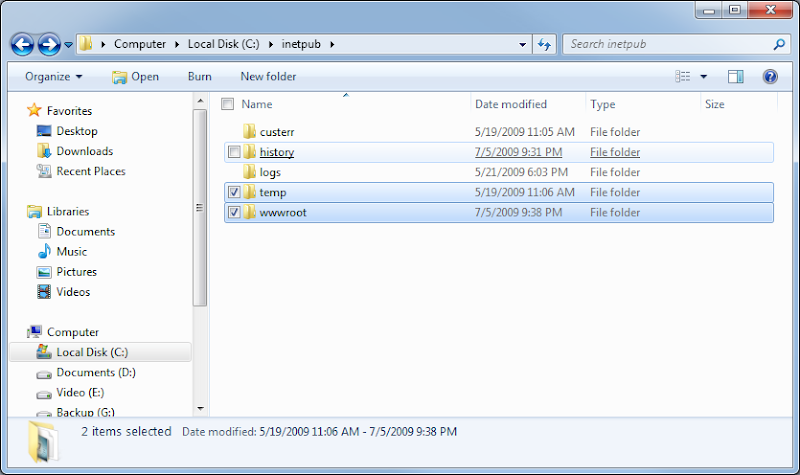Open the recent pages dropdown arrow
This screenshot has width=800, height=475.
[68, 45]
